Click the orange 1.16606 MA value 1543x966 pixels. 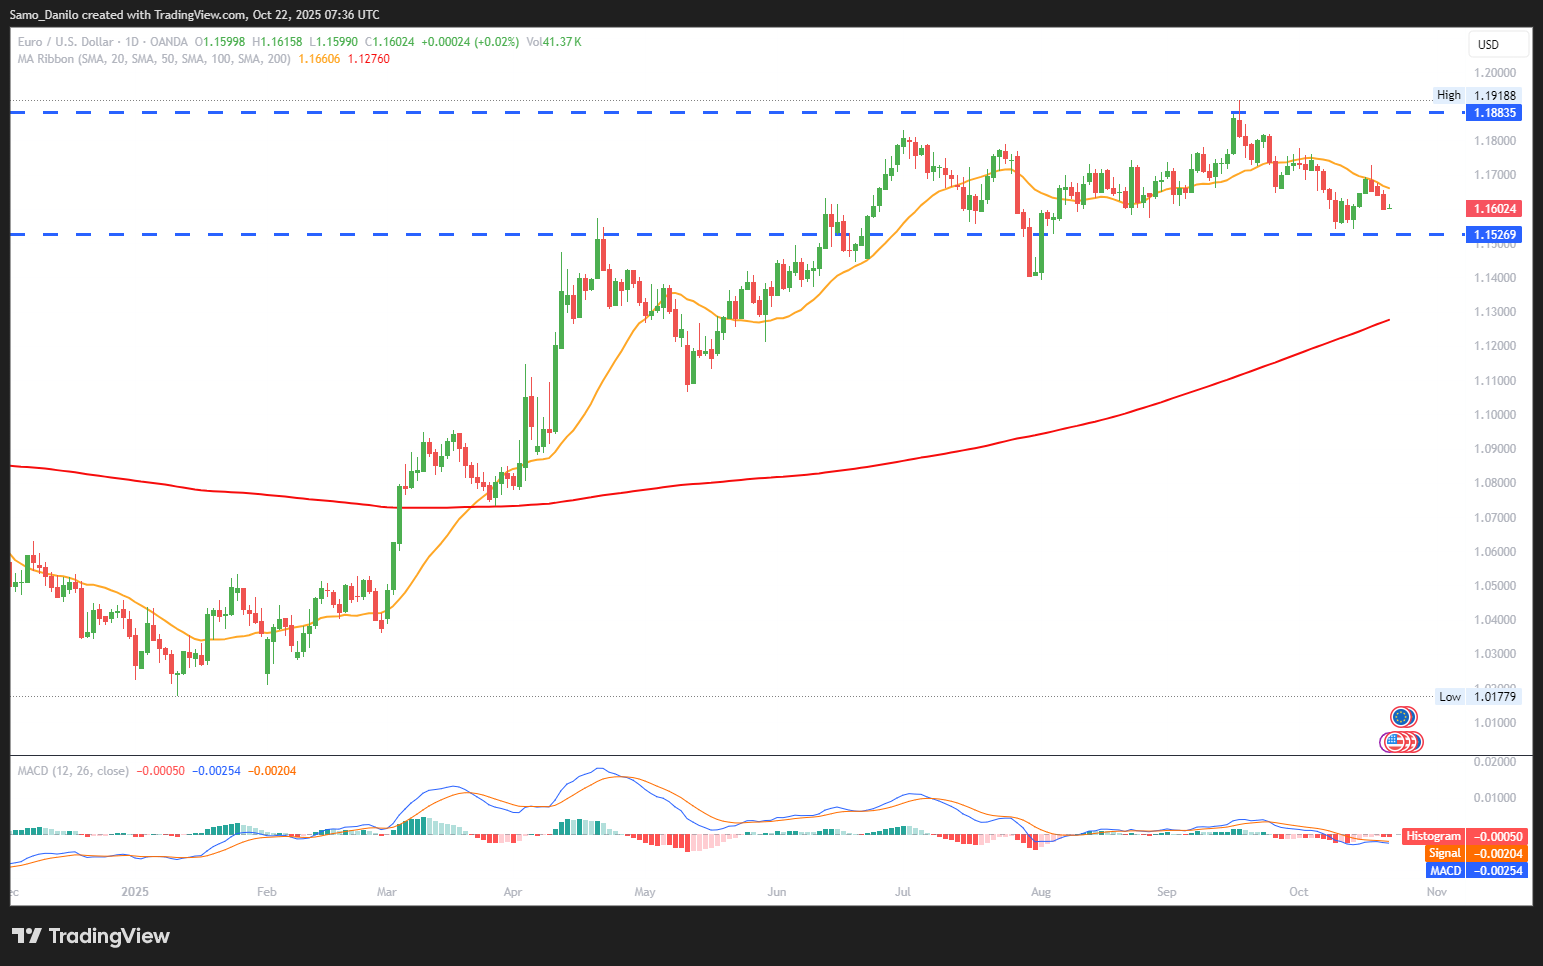(319, 59)
